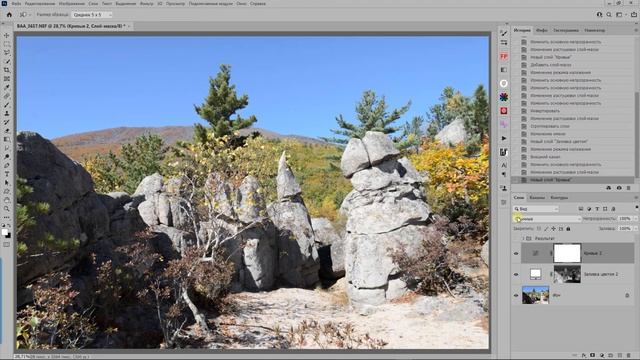Click the opacity value field
The image size is (640, 360).
click(625, 219)
